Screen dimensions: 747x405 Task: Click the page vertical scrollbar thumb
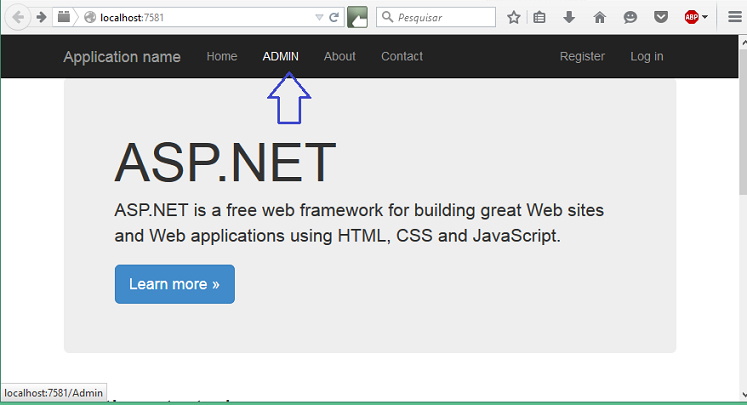(x=743, y=122)
